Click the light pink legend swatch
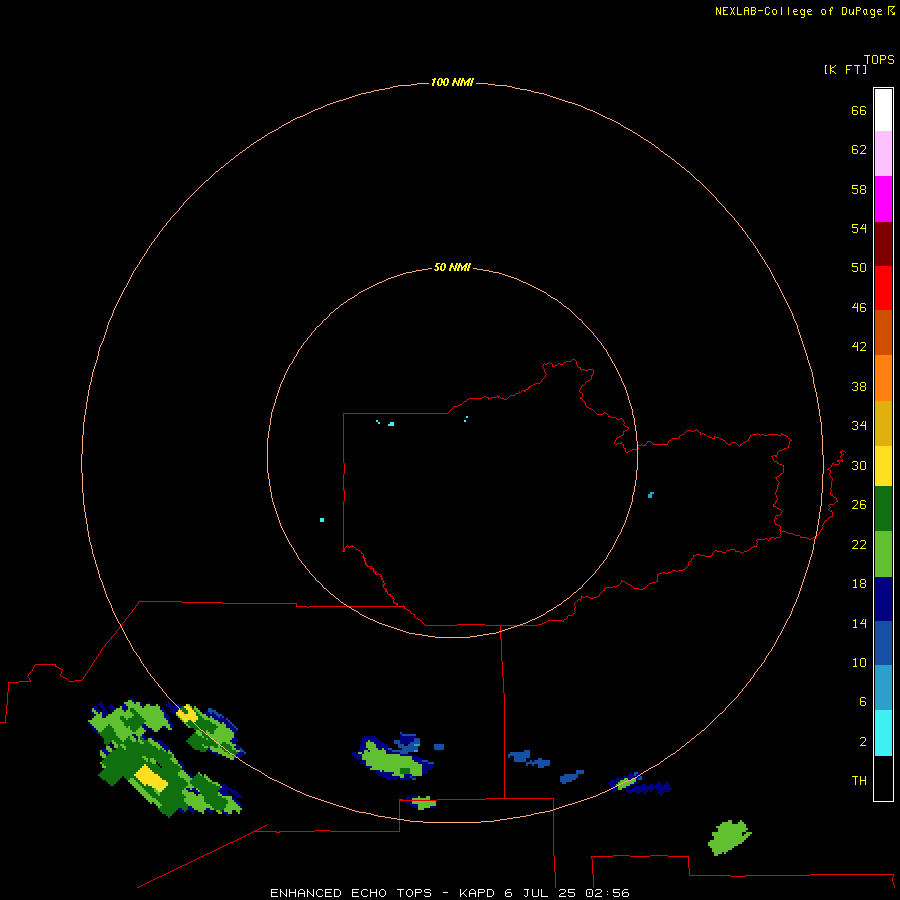This screenshot has width=900, height=900. 883,154
